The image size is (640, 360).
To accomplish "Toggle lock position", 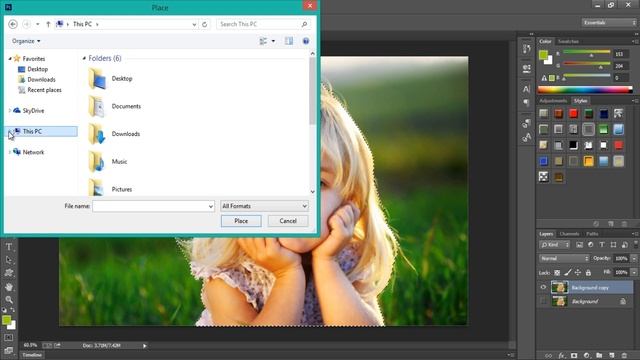I will click(x=578, y=273).
